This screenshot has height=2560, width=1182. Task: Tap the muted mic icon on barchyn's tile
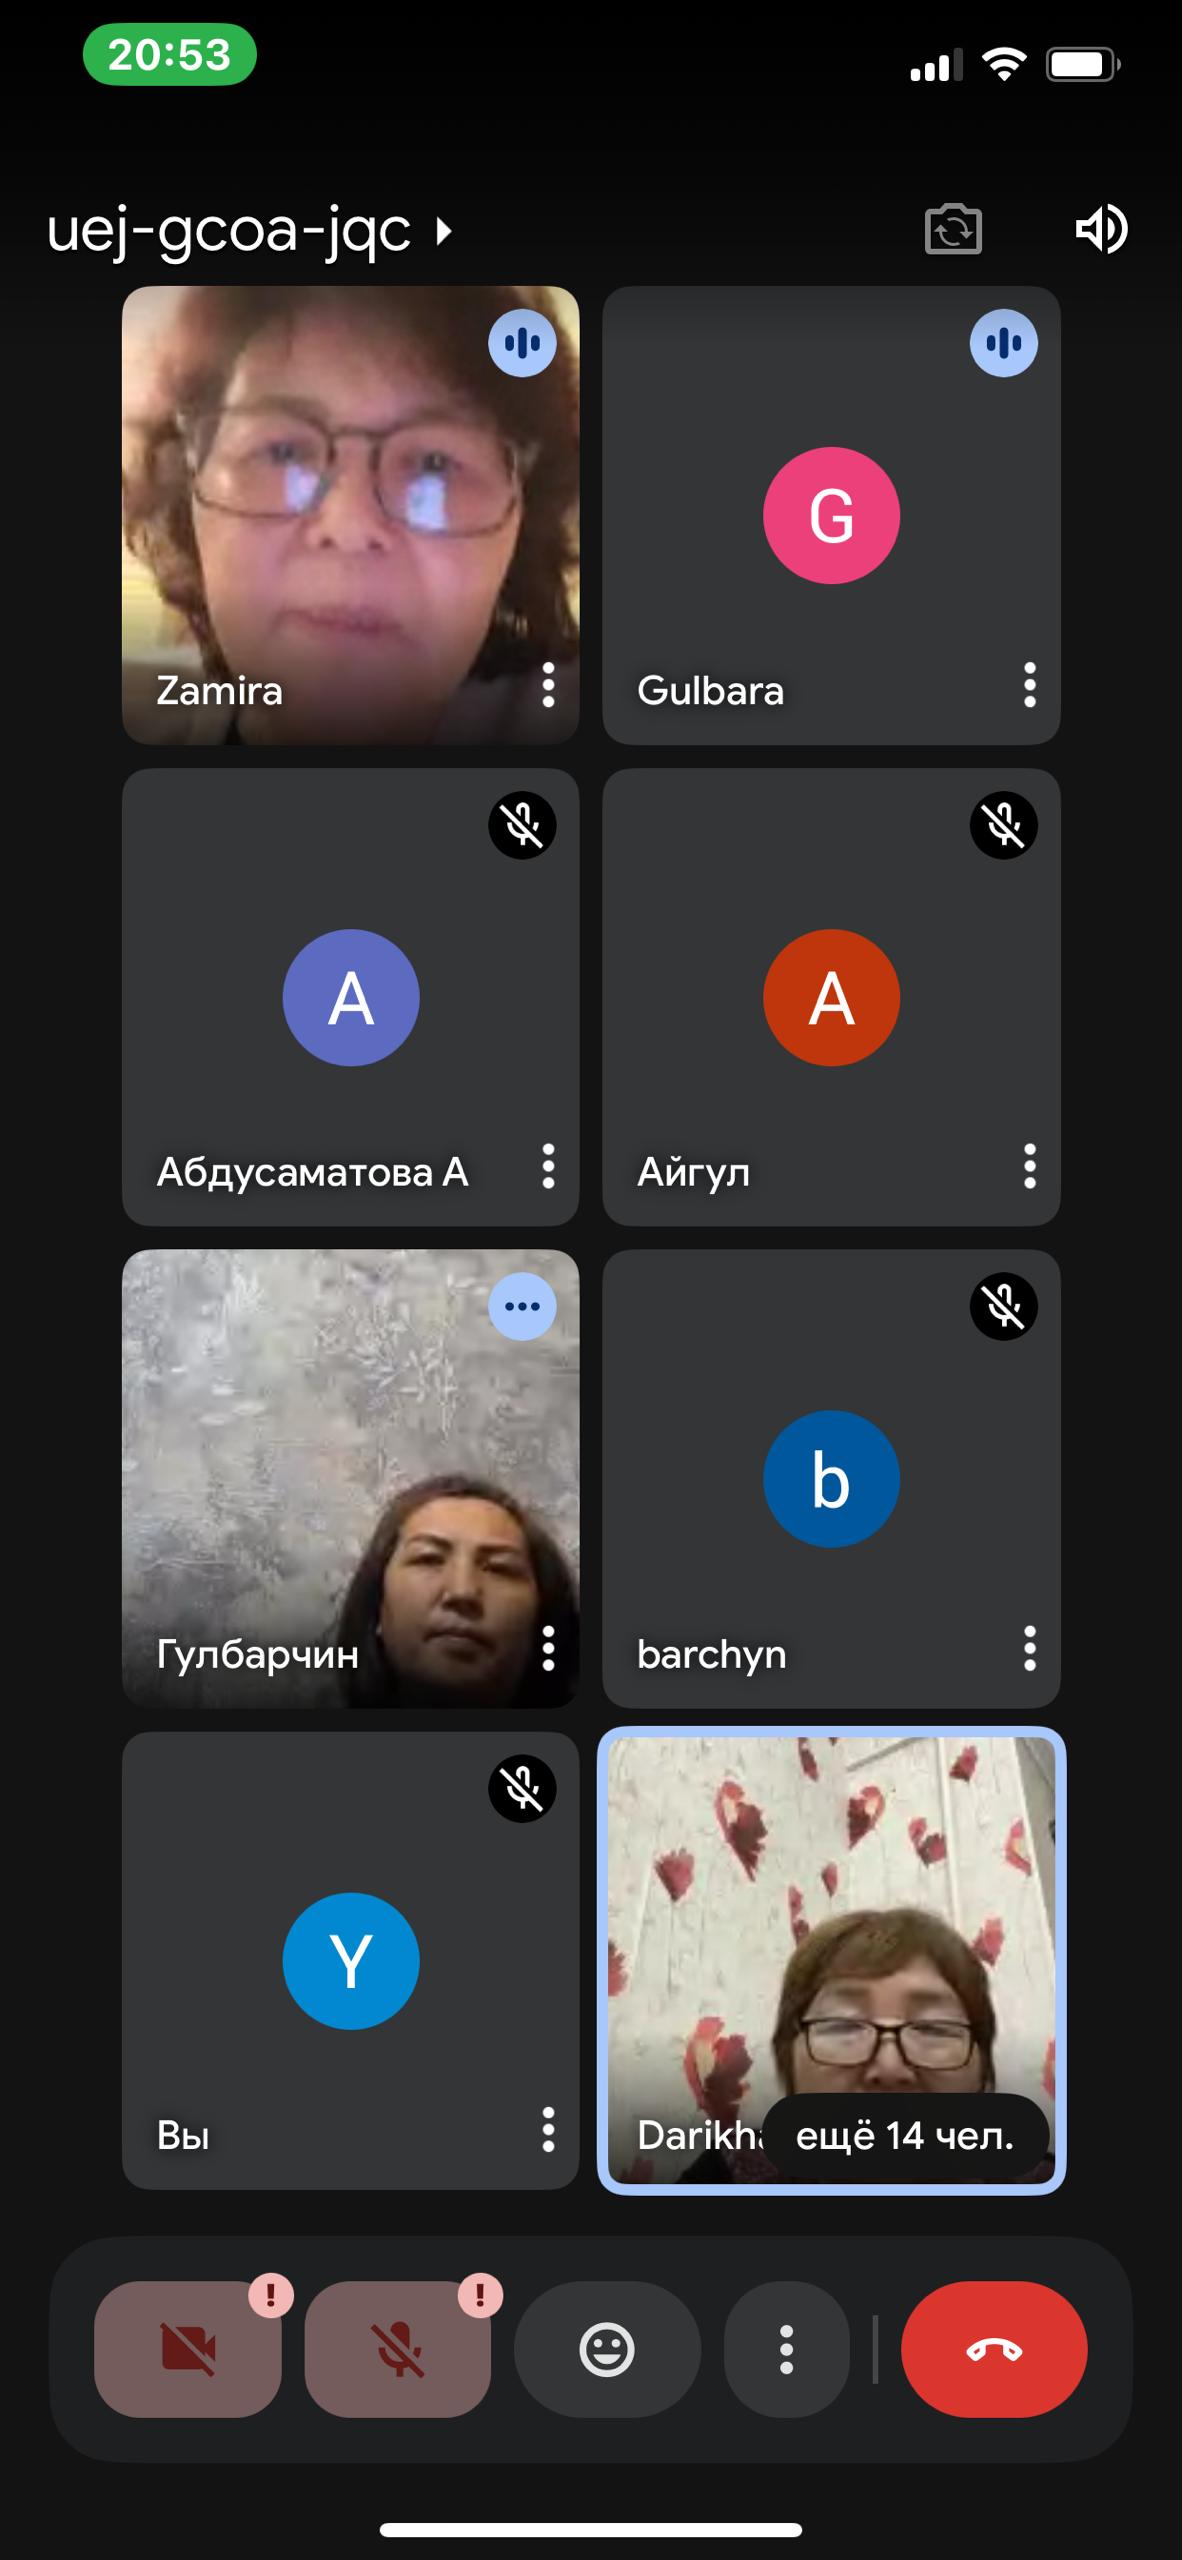click(1003, 1306)
